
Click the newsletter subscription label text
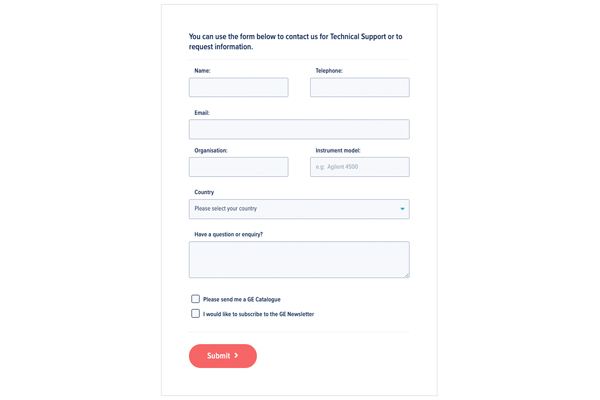pyautogui.click(x=259, y=314)
